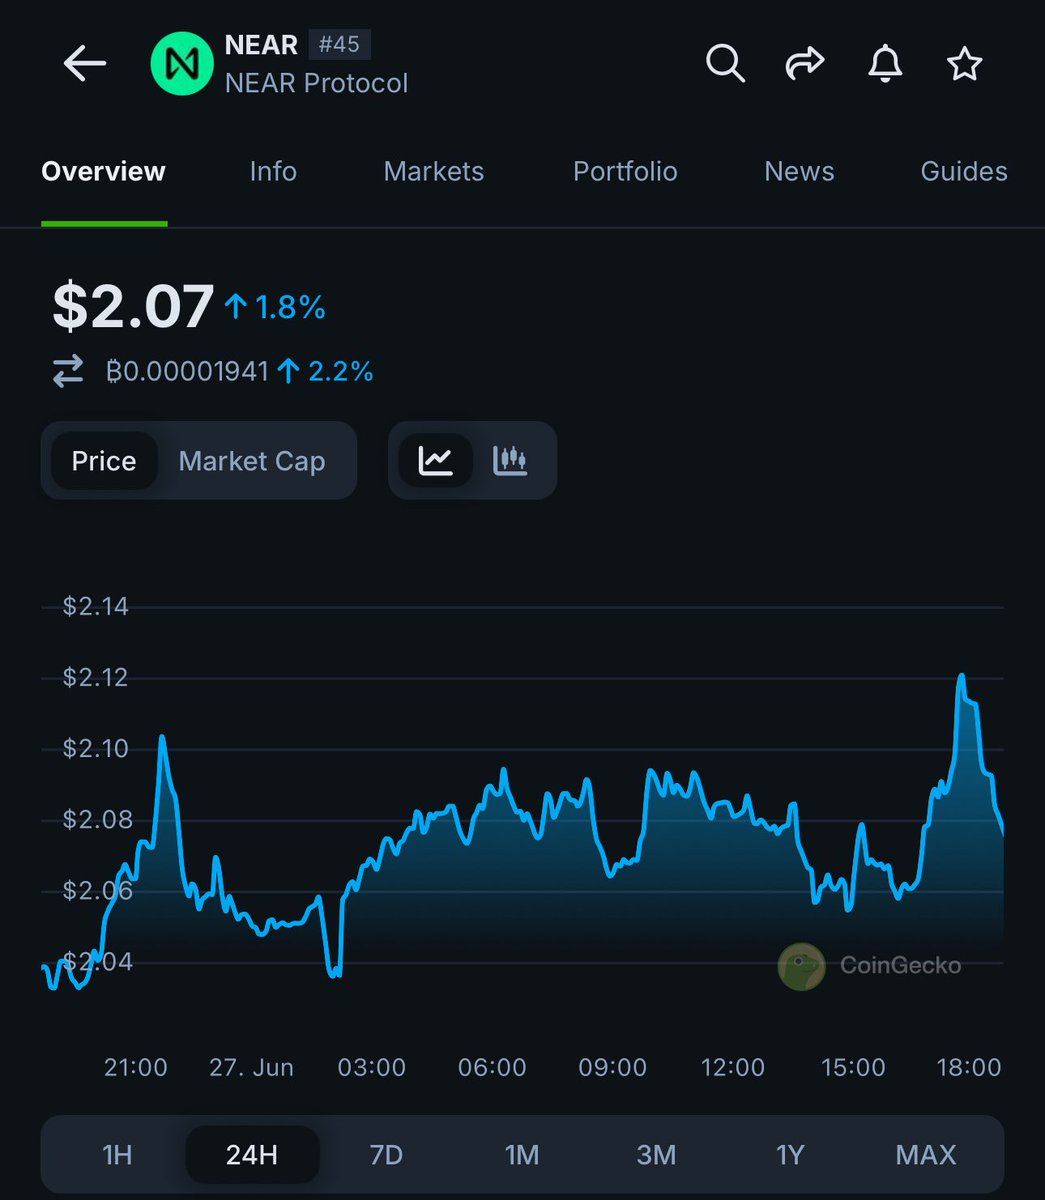
Task: Tap the 06:00 time axis label
Action: [x=492, y=1067]
